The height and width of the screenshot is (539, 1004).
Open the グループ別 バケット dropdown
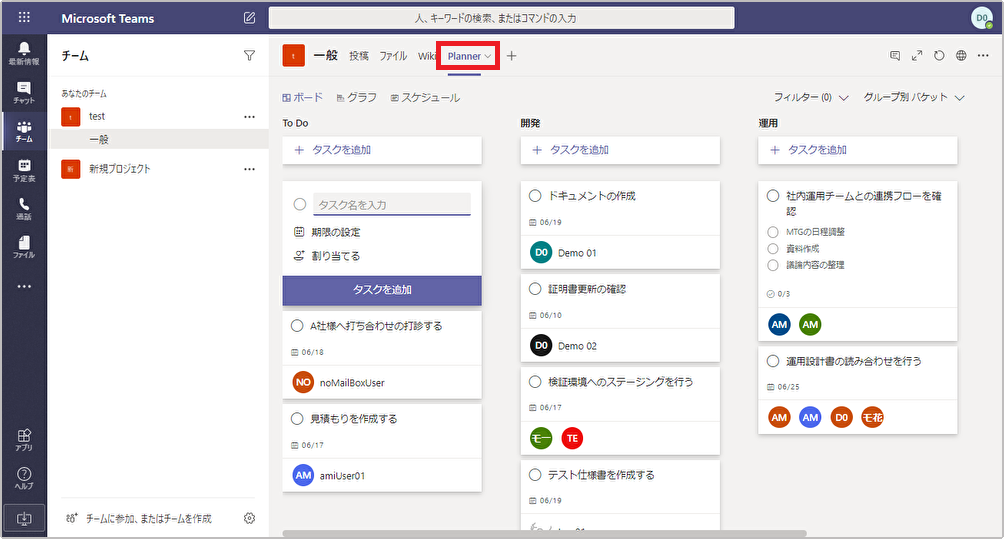pyautogui.click(x=914, y=97)
